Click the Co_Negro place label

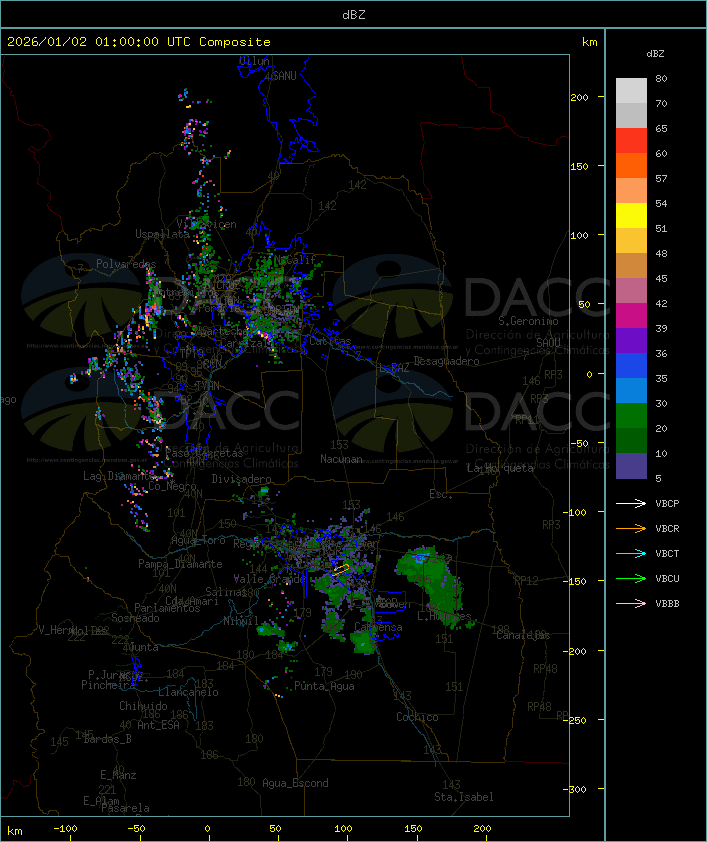coord(172,486)
